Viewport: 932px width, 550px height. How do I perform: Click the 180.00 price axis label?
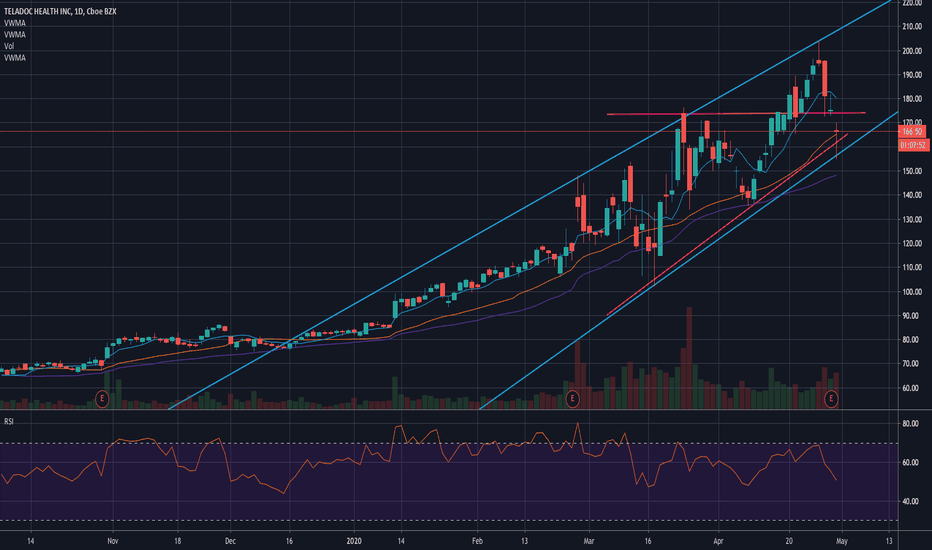tap(912, 99)
